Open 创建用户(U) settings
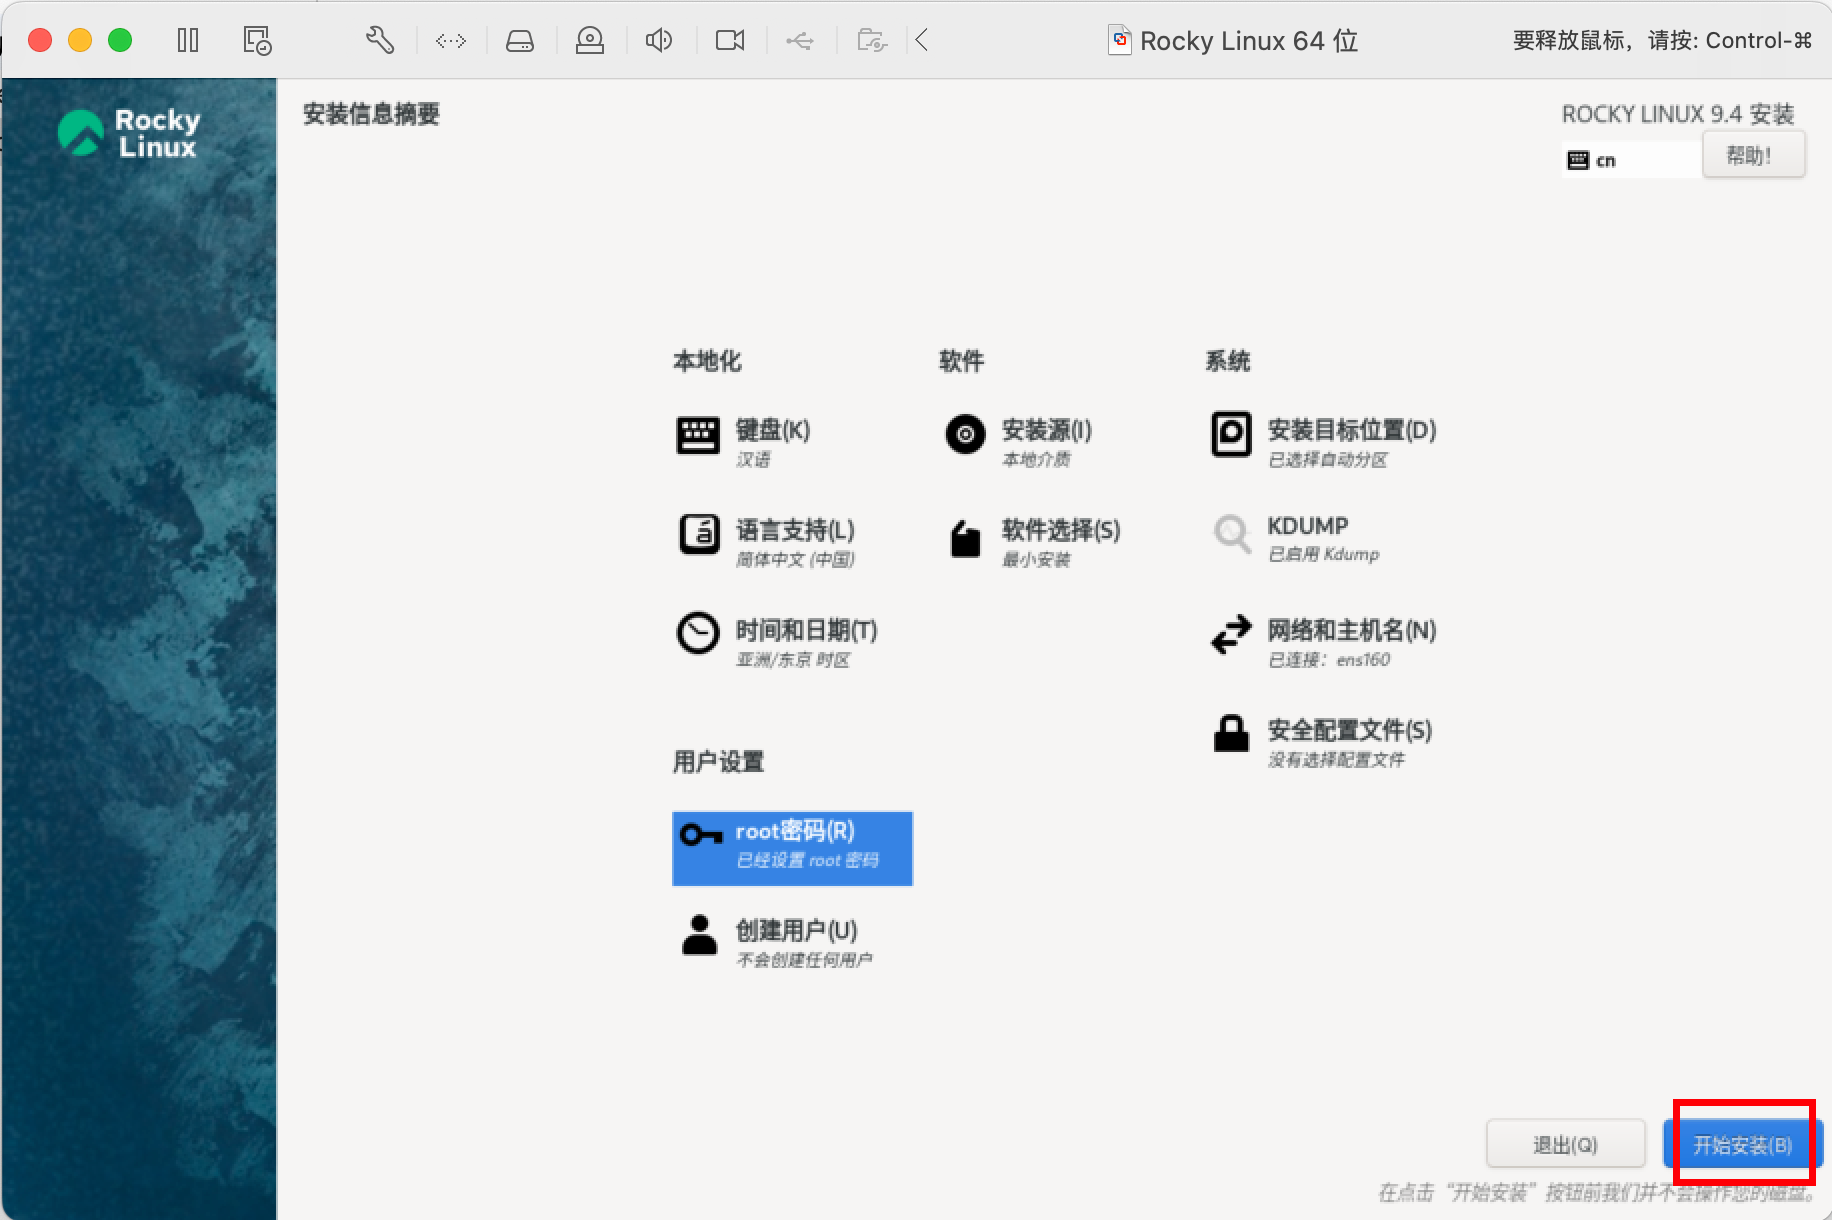Screen dimensions: 1832x1220 [797, 931]
